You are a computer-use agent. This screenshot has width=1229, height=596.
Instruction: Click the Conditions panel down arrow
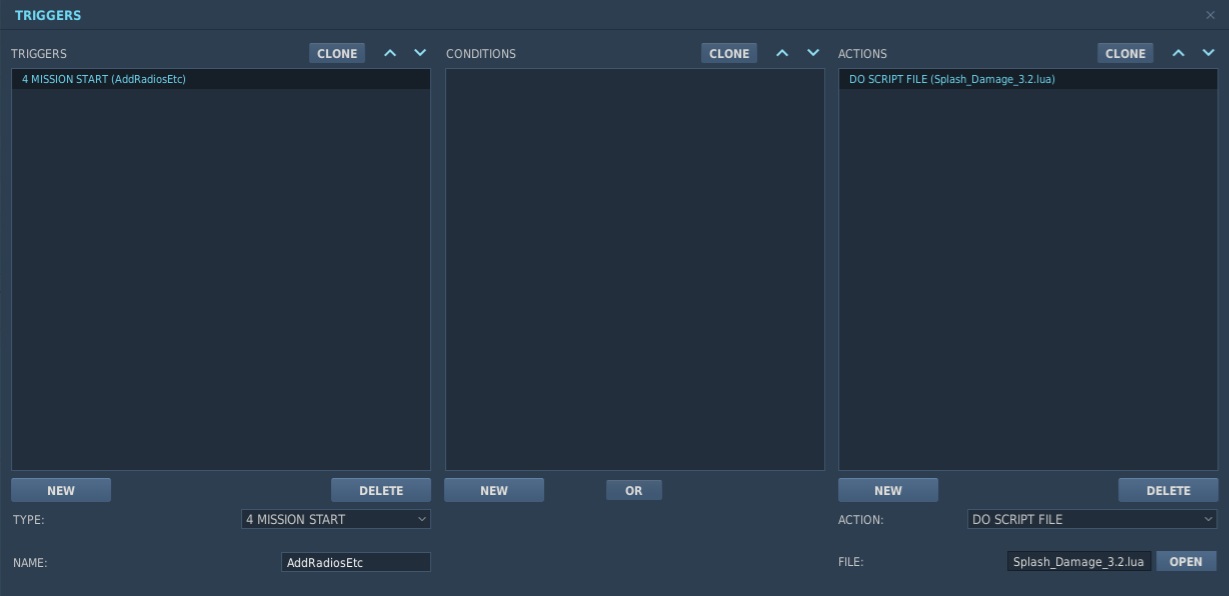(x=813, y=53)
